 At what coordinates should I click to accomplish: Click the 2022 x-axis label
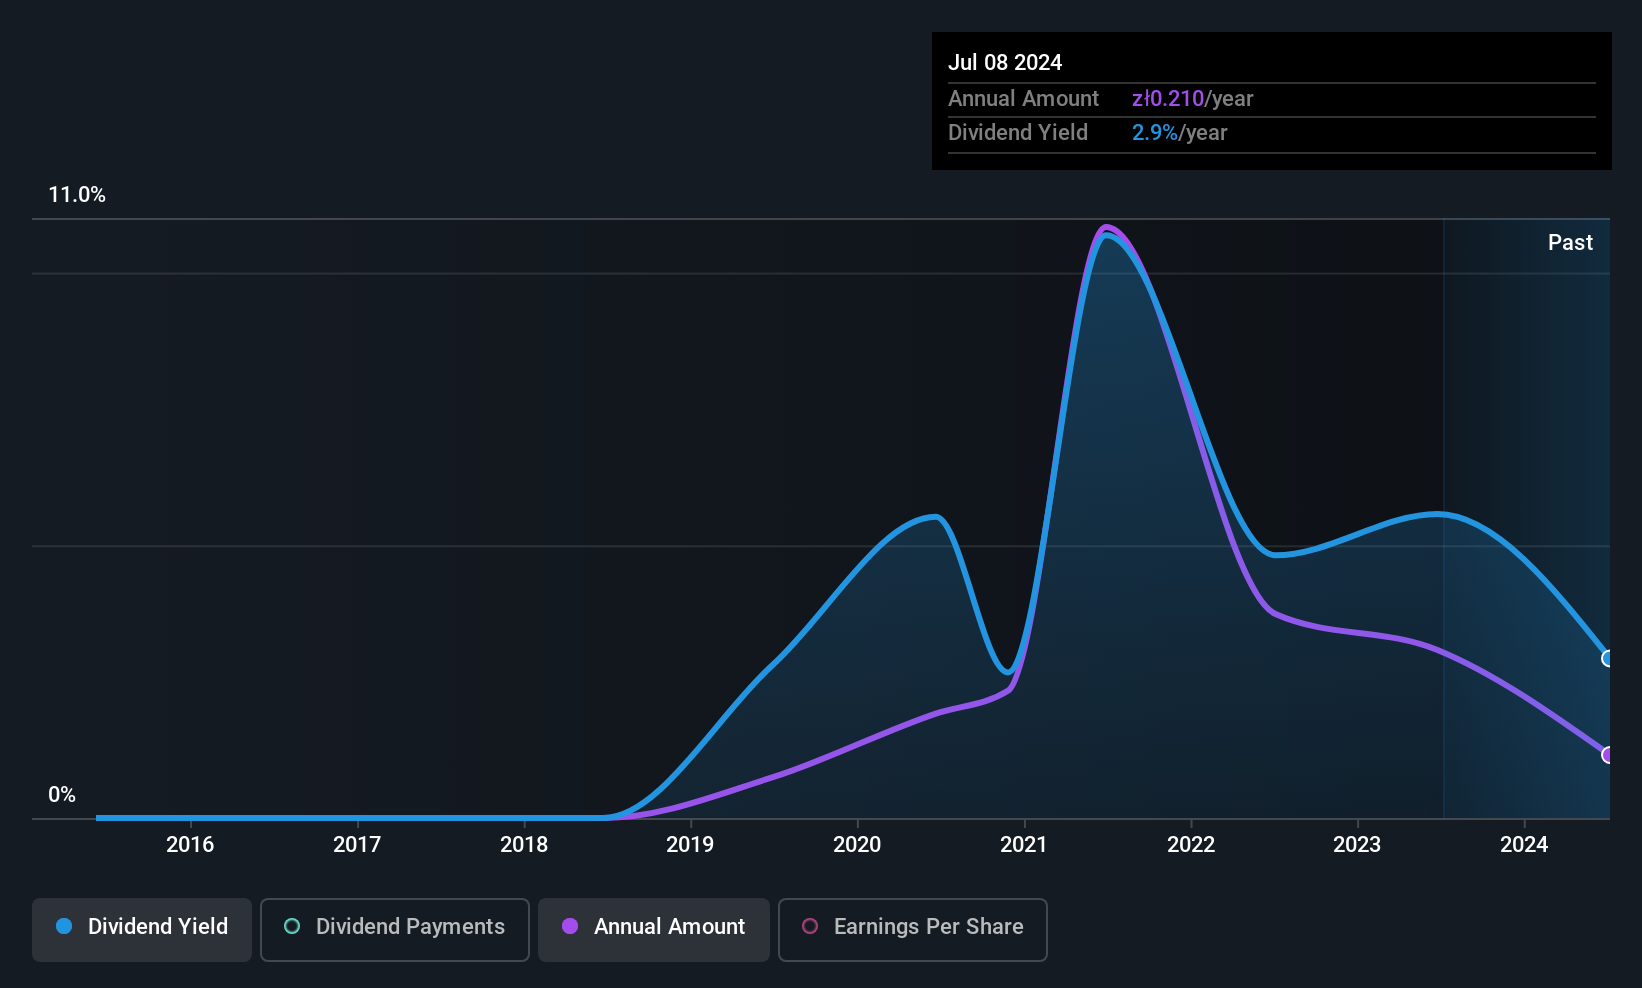1191,844
